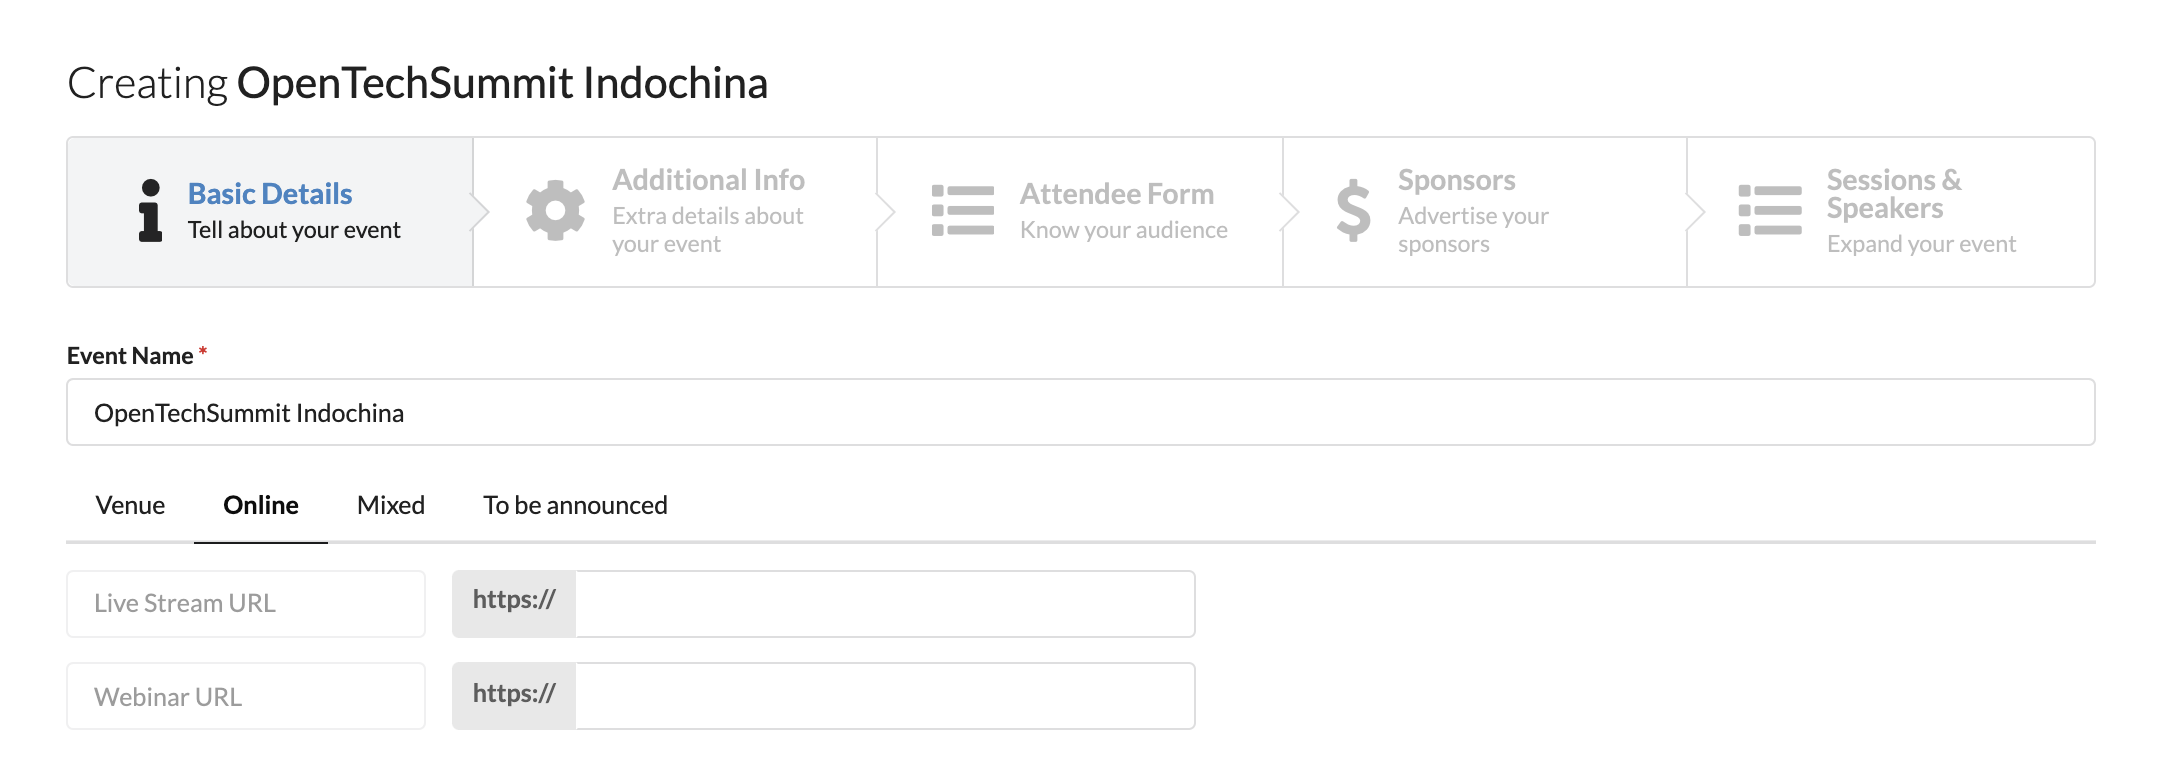Select the To be announced tab

point(575,505)
